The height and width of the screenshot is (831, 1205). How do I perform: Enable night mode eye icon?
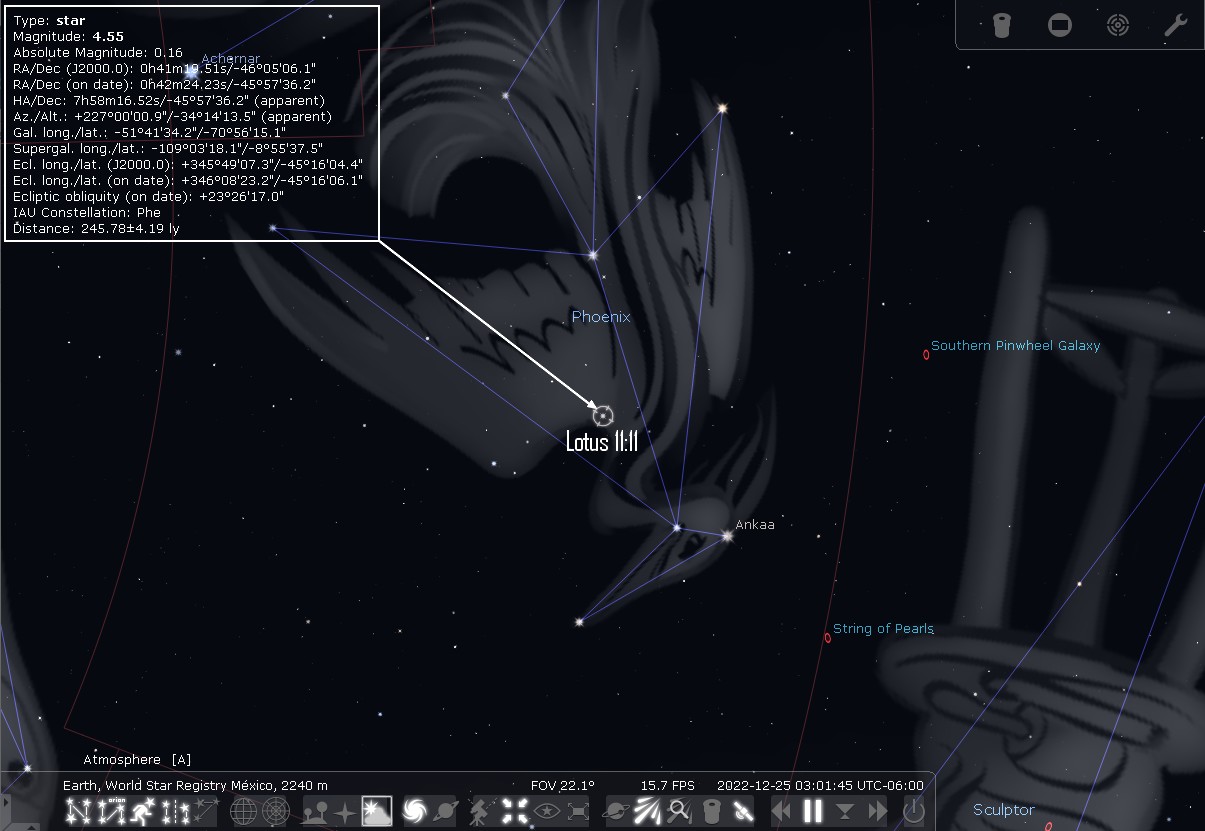[546, 811]
